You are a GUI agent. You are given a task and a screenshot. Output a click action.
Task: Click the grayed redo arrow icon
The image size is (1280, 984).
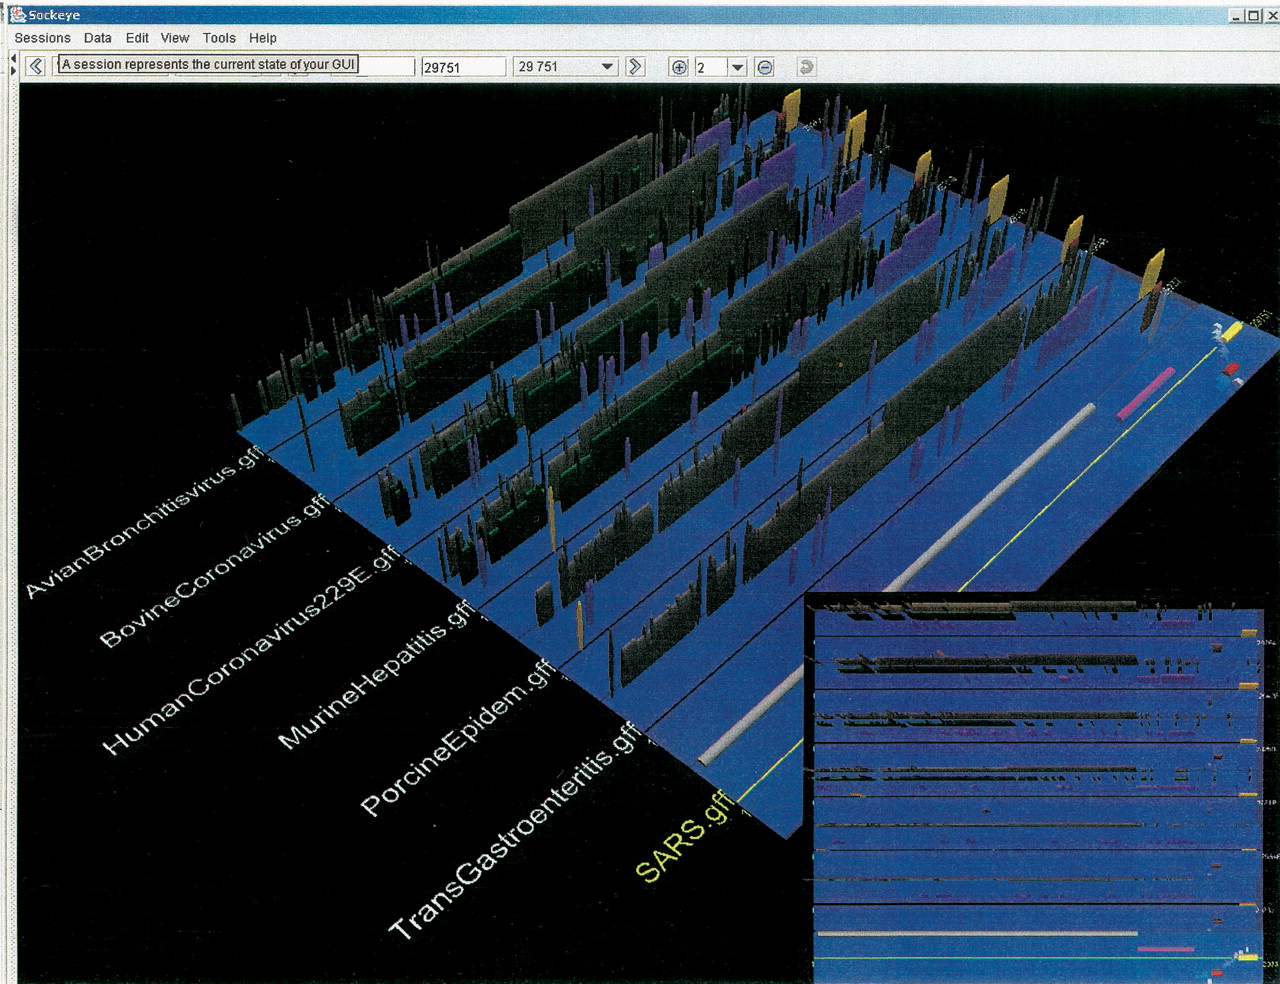[x=806, y=67]
